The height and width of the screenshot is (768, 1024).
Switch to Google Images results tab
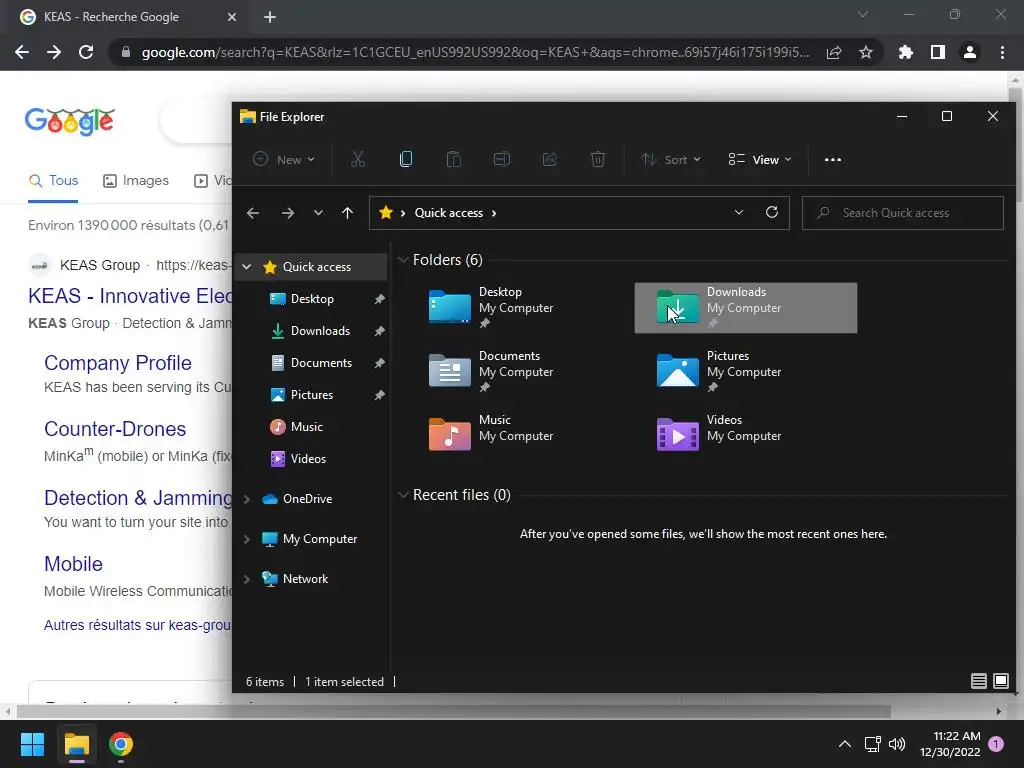(136, 180)
